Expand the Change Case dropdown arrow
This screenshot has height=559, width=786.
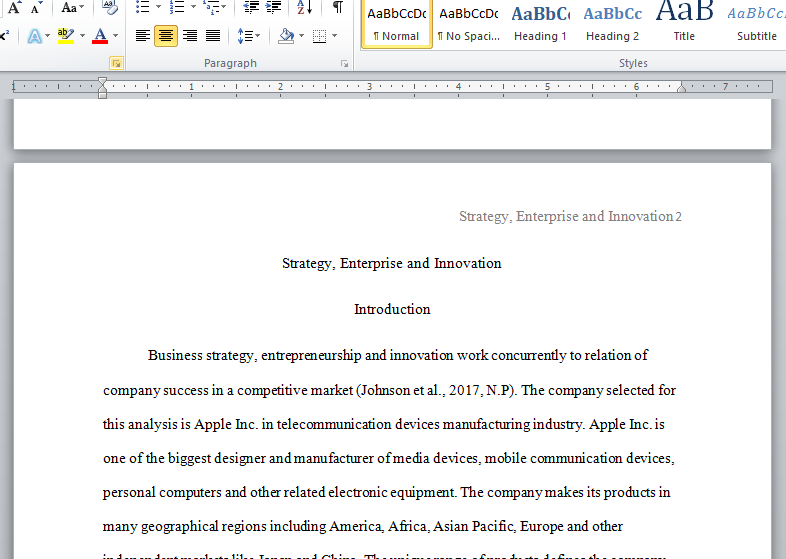[82, 7]
